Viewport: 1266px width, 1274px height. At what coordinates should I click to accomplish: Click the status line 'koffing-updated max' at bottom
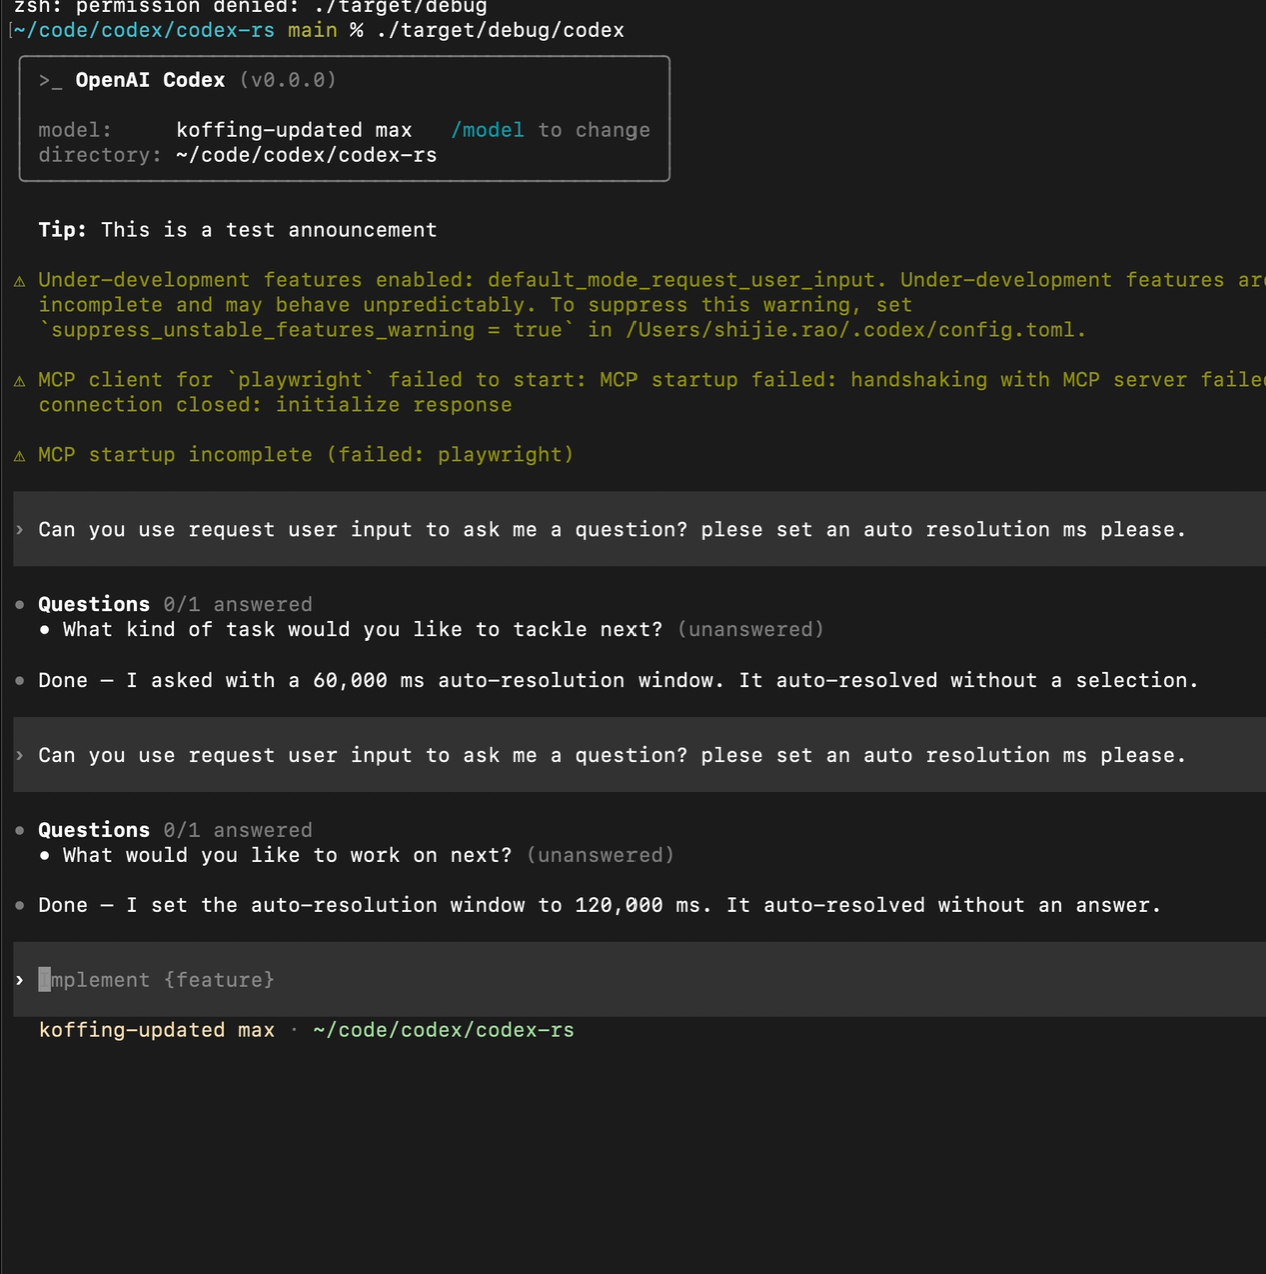pos(157,1030)
